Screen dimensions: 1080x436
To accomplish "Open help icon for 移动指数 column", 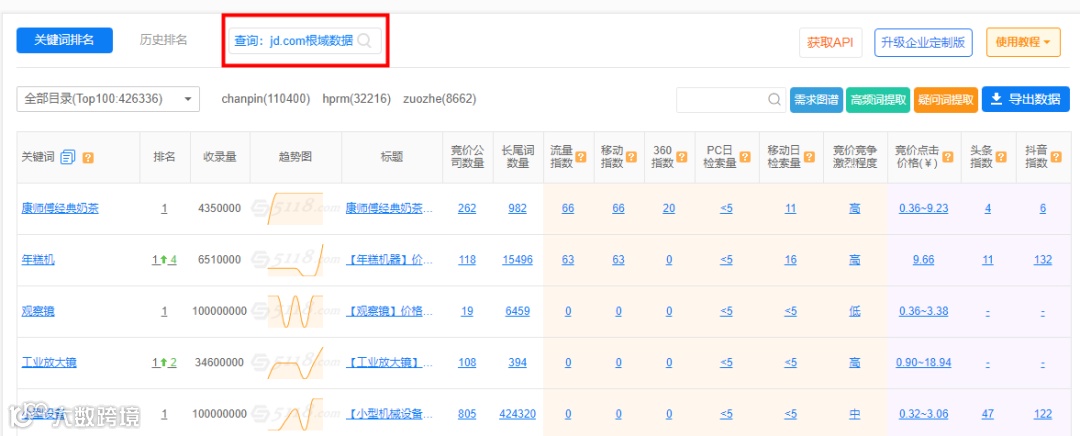I will (630, 156).
